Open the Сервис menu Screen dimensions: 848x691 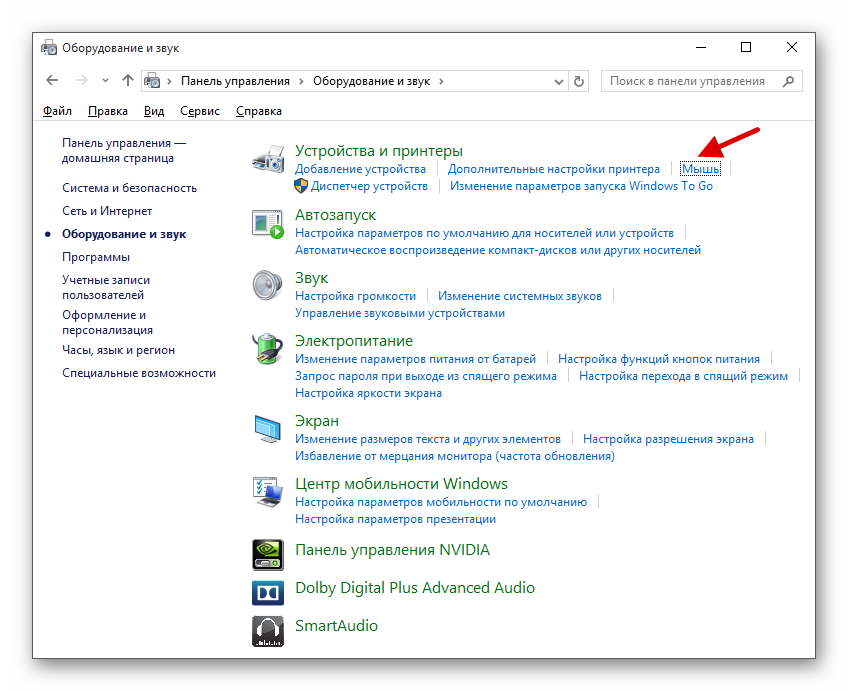[x=200, y=111]
